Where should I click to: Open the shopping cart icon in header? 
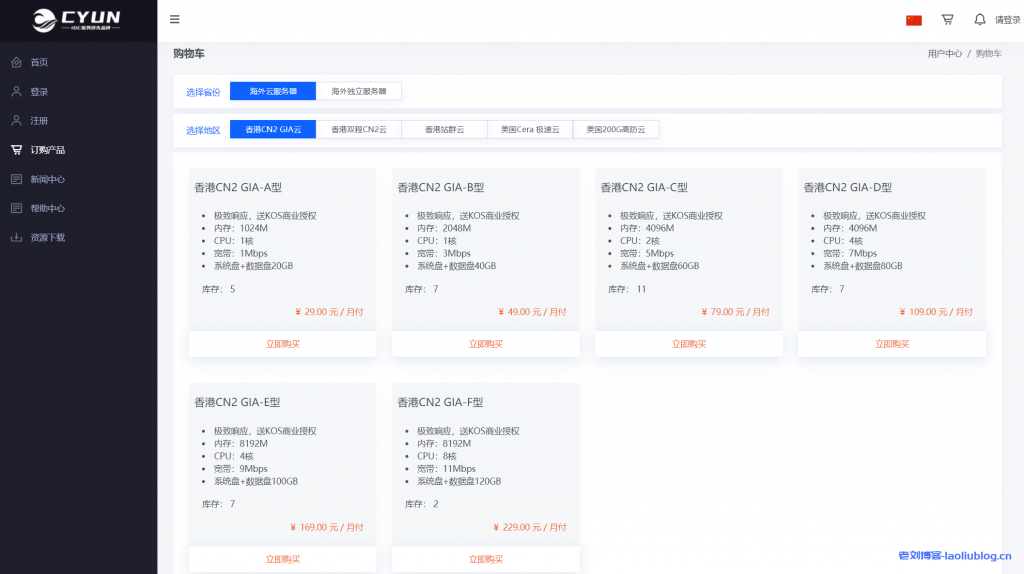[x=947, y=19]
